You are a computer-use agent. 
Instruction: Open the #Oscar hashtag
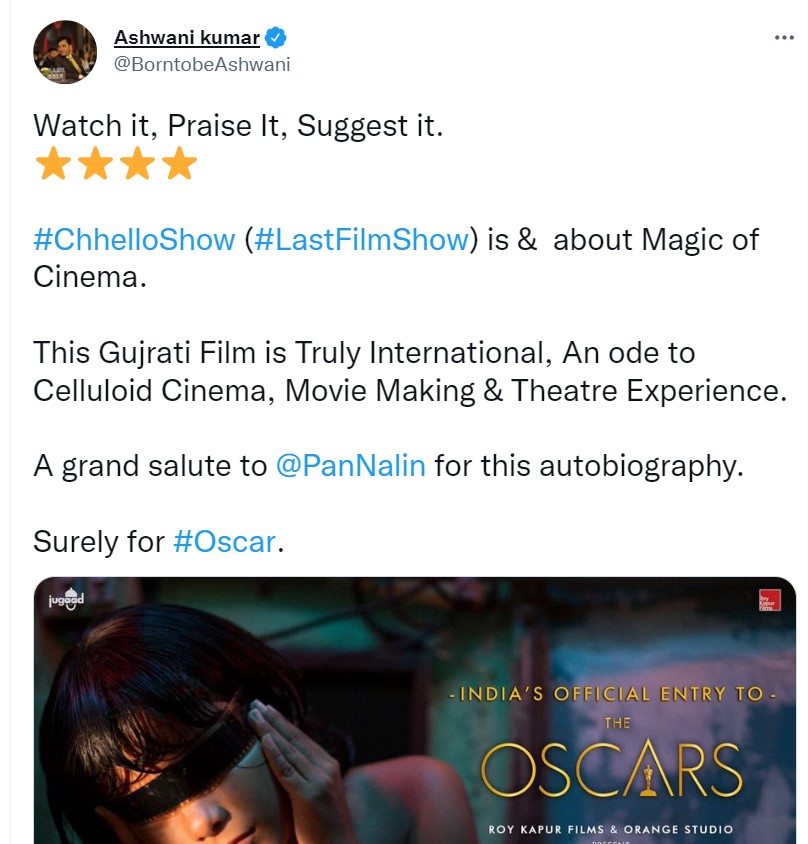224,541
